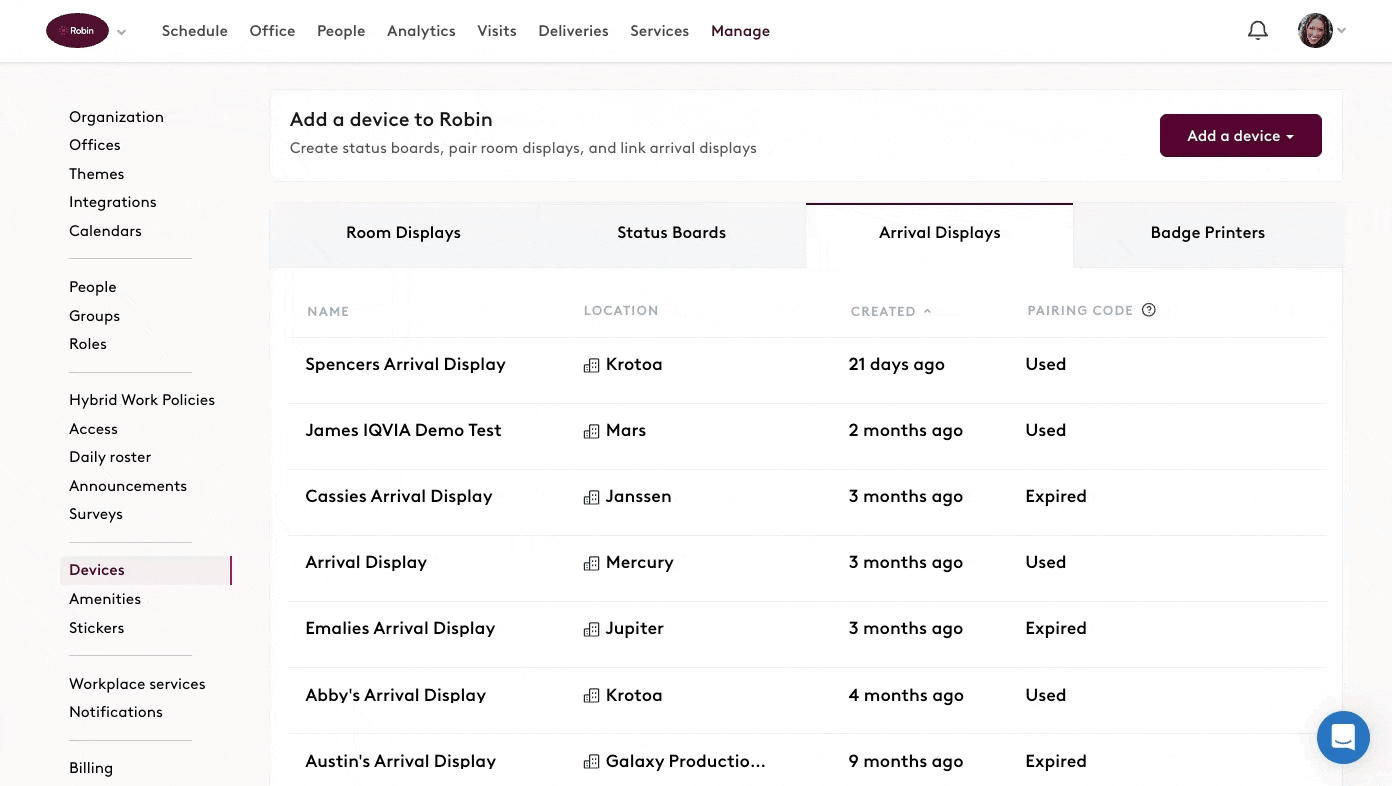
Task: Open Spencers Arrival Display entry
Action: coord(405,365)
